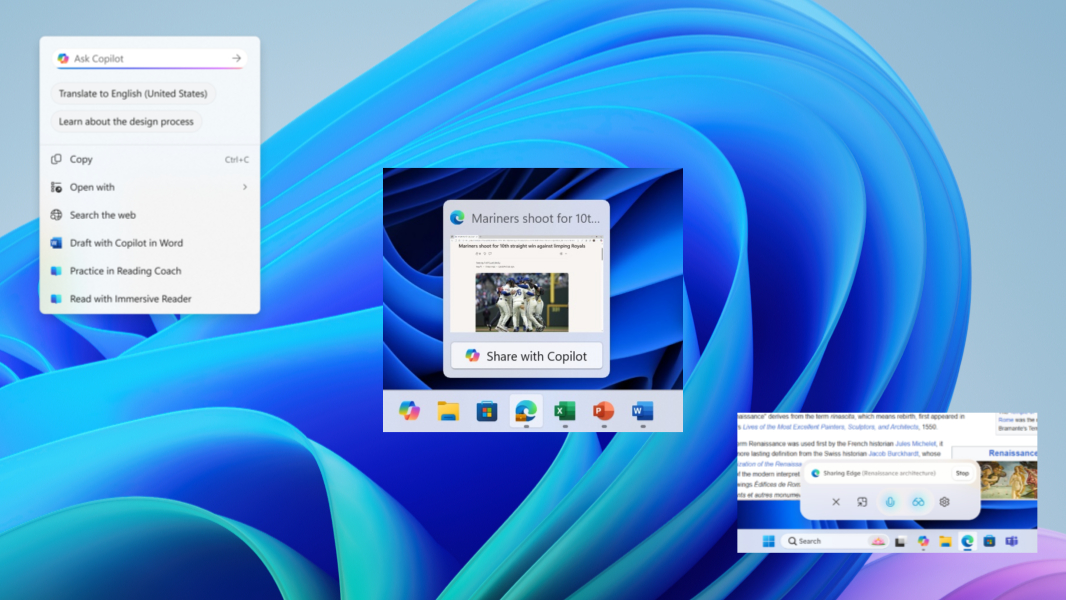
Task: Open the Sharing Edge settings gear
Action: click(944, 502)
